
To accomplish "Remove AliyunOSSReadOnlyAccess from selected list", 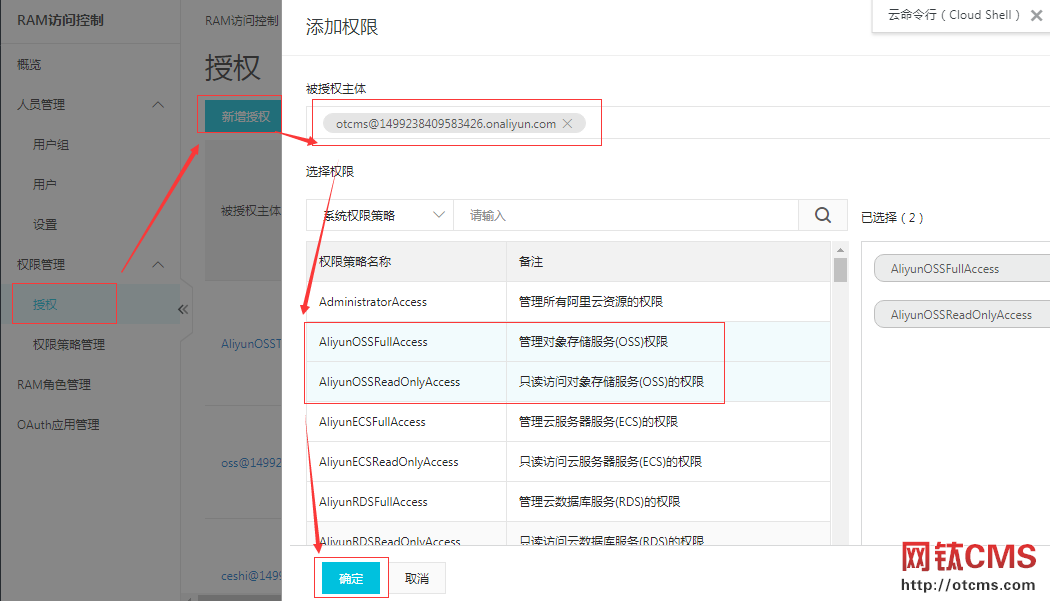I will pos(959,313).
